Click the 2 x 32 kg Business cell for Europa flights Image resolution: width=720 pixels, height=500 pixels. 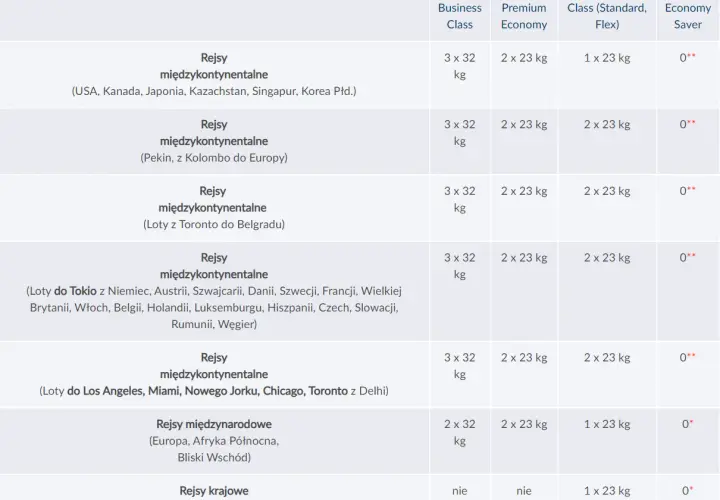coord(460,433)
